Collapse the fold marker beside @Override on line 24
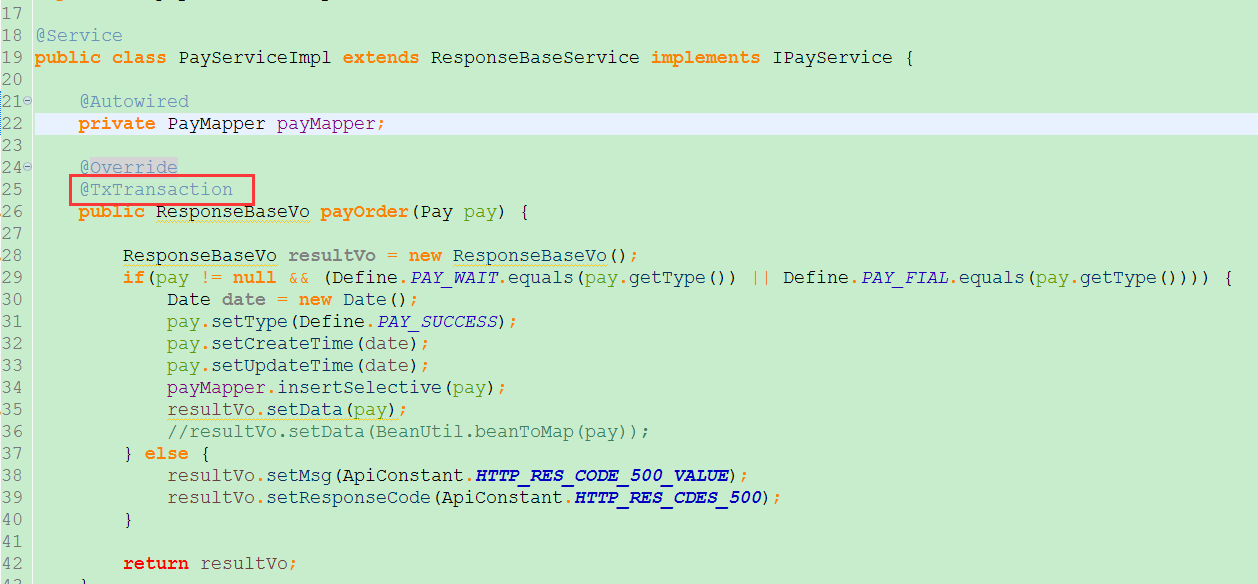Screen dimensions: 1258x584 (x=27, y=167)
